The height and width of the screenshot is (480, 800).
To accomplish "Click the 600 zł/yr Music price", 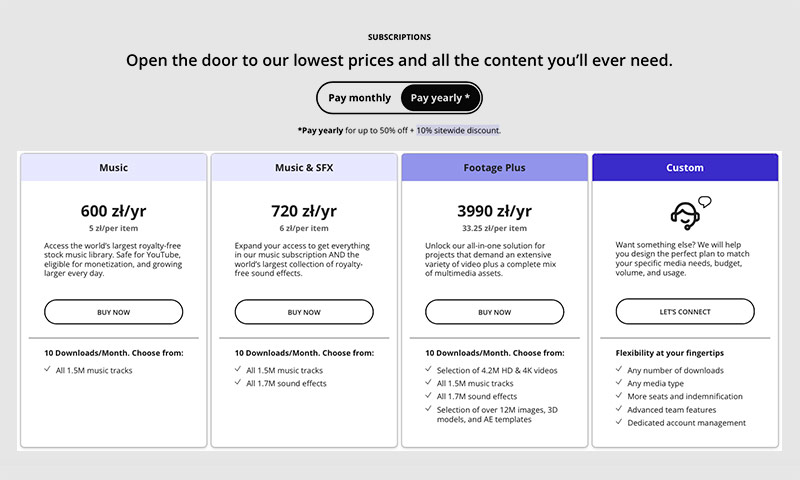I will tap(114, 211).
